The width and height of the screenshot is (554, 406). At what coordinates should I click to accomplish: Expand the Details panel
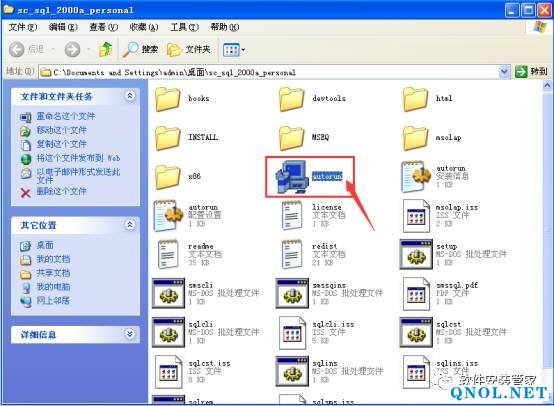[x=130, y=334]
